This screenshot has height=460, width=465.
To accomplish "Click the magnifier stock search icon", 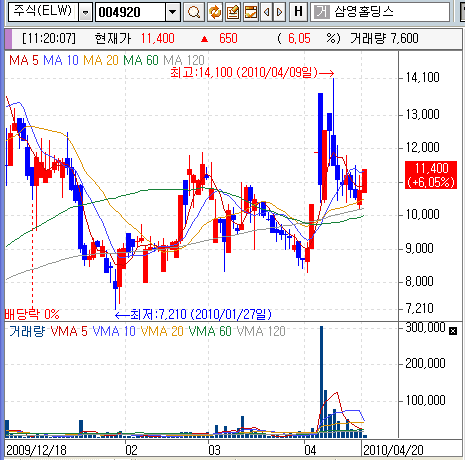I will click(x=194, y=12).
